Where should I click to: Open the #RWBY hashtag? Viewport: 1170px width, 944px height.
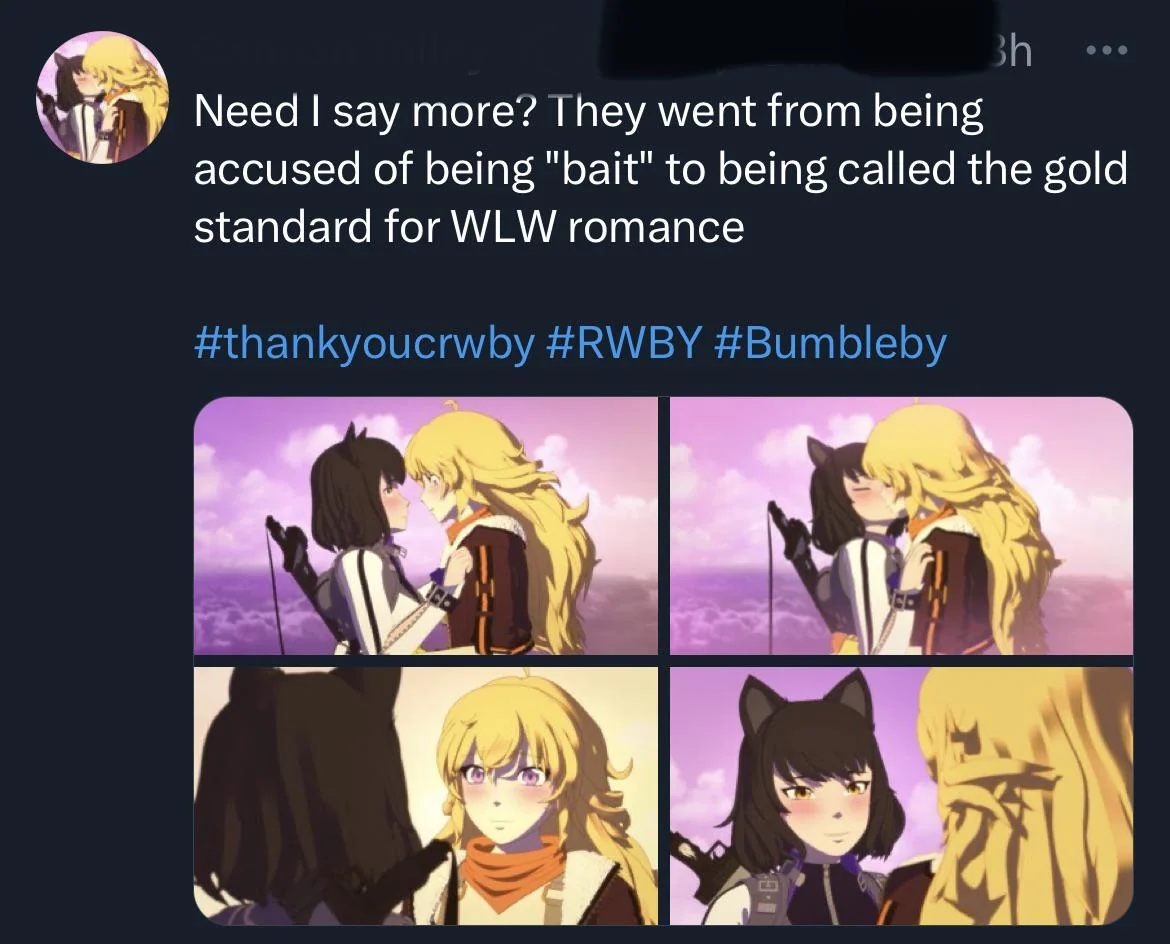[624, 343]
